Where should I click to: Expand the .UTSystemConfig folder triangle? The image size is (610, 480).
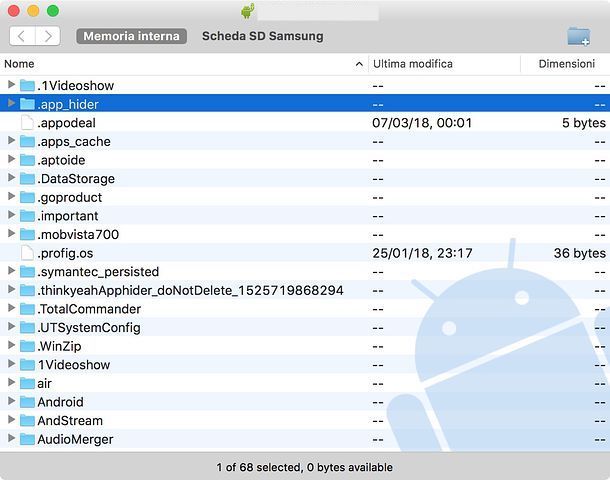point(11,327)
